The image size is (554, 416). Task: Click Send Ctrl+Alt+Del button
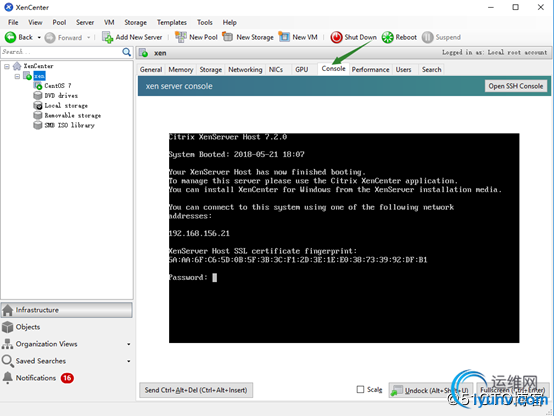click(x=196, y=390)
